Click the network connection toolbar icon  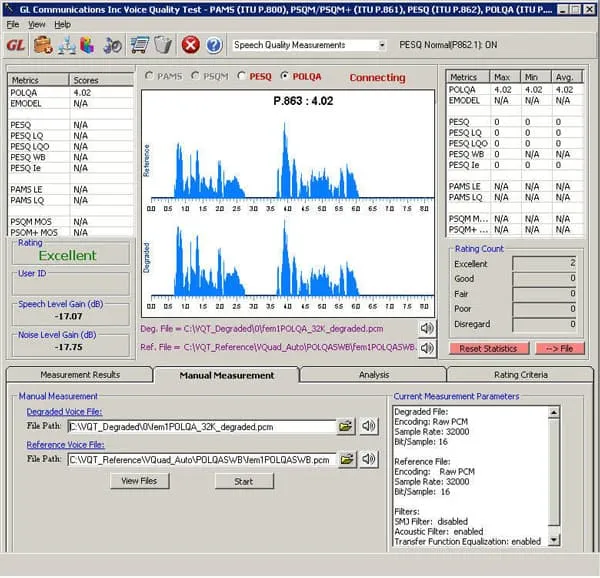pos(67,46)
